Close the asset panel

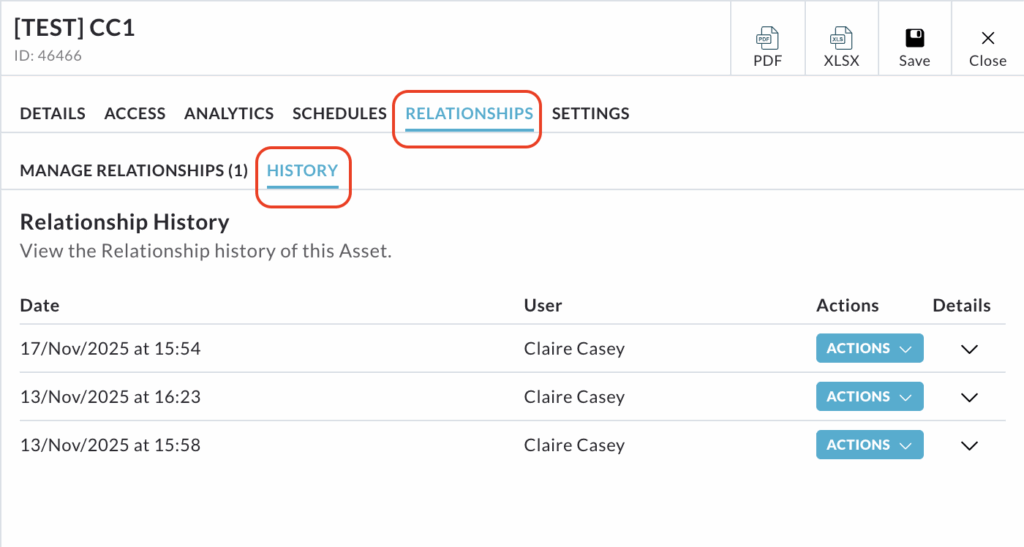click(x=987, y=48)
